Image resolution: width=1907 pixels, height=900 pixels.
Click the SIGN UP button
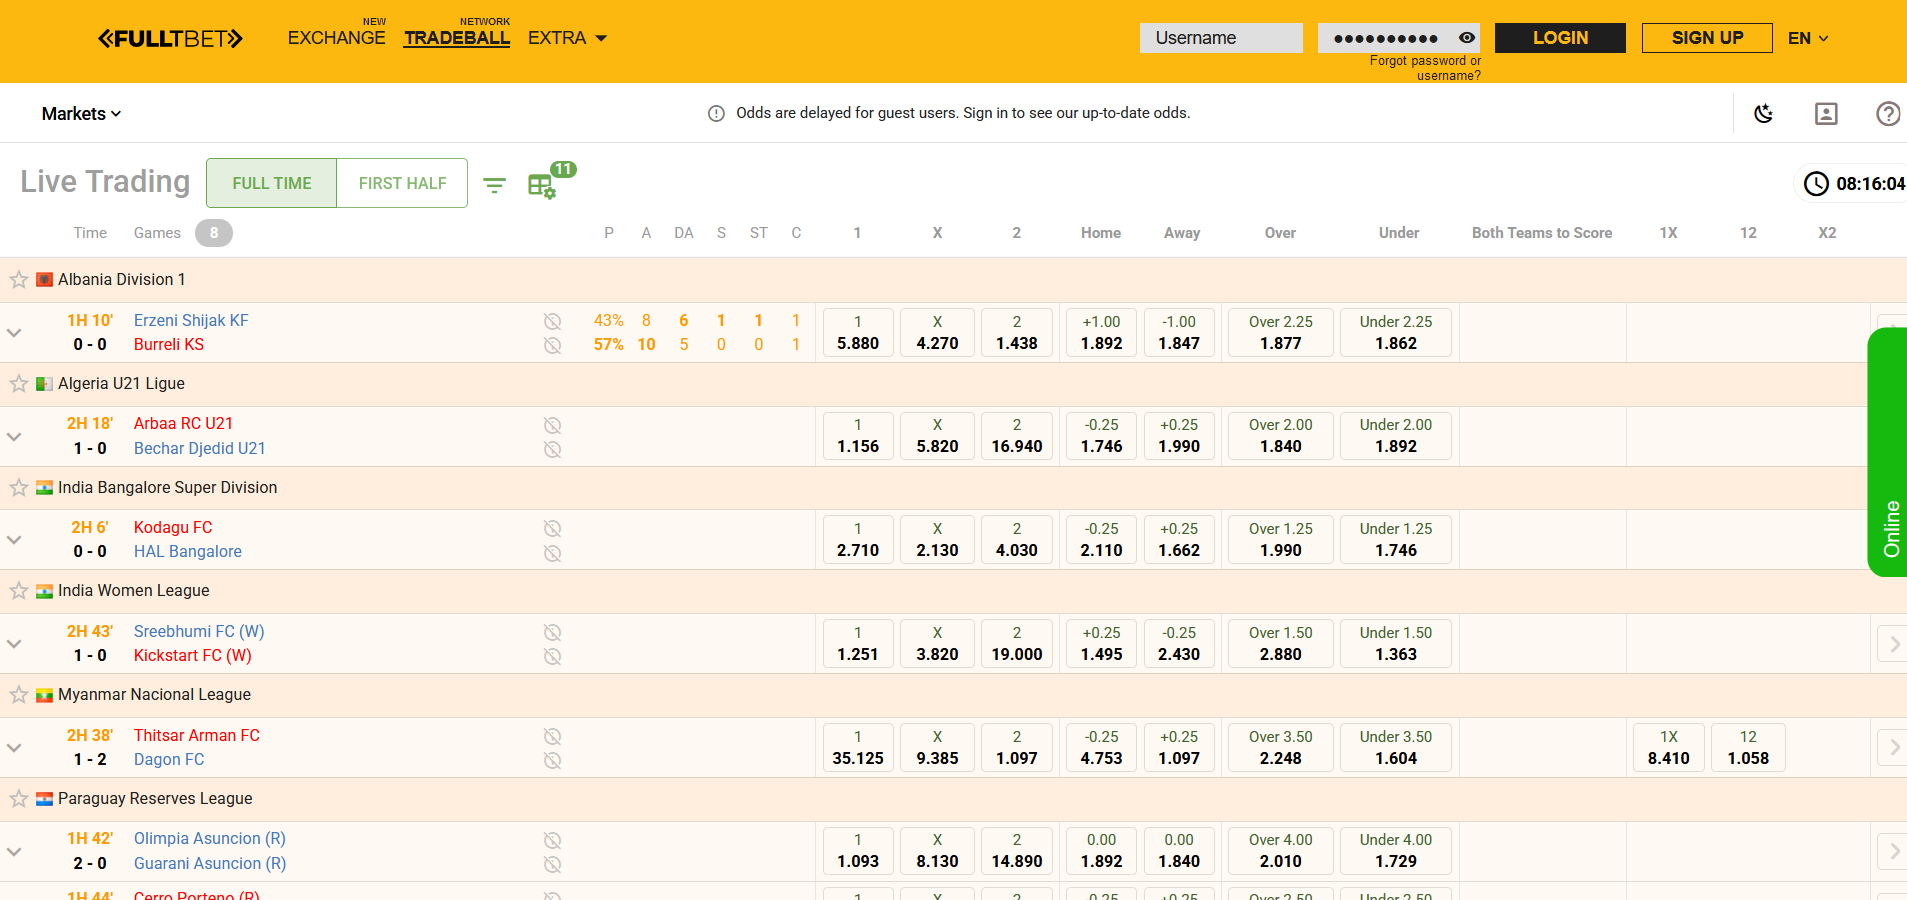[1707, 38]
